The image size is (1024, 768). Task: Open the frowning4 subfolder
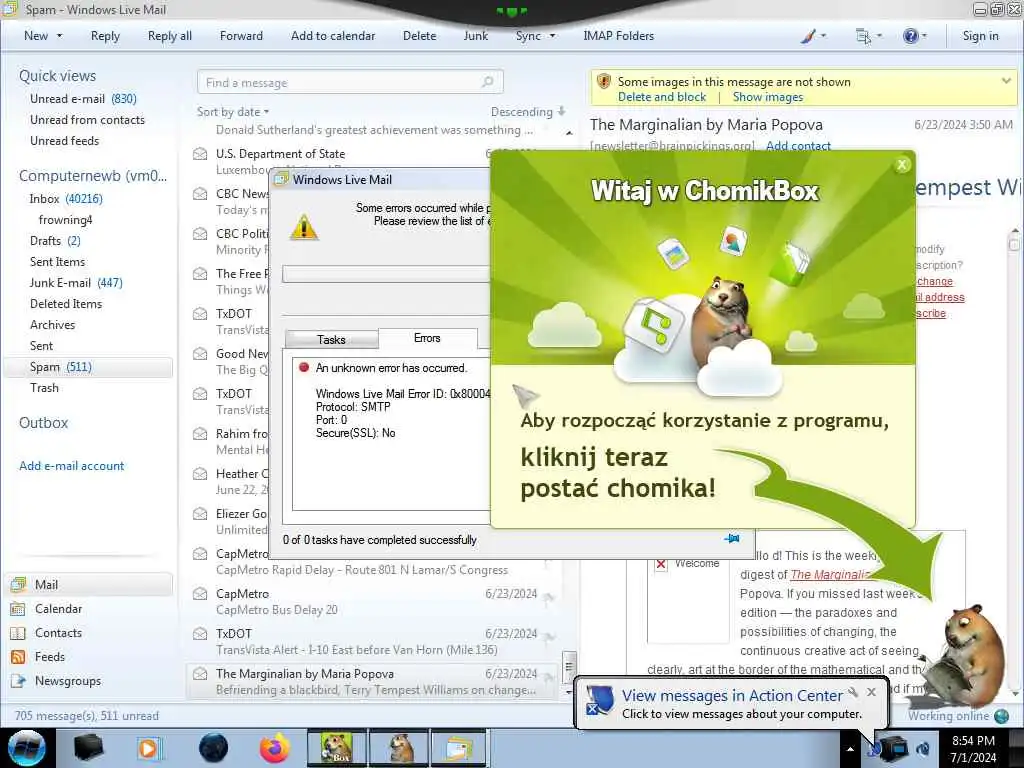click(x=65, y=219)
